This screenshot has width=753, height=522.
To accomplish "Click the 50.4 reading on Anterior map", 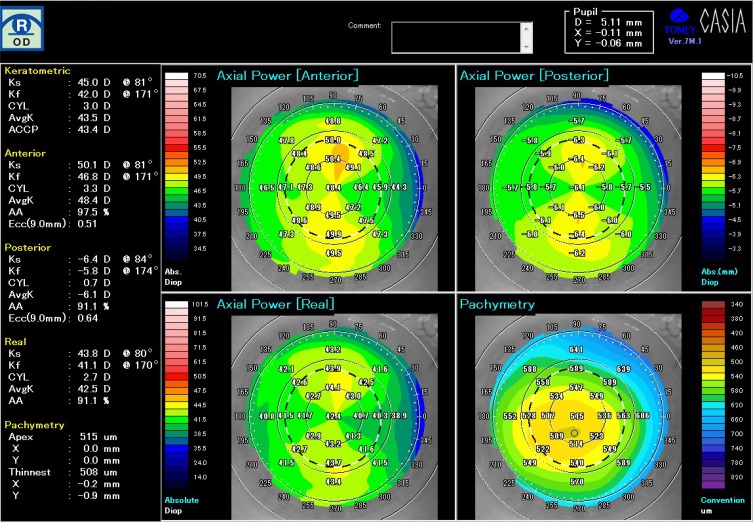I will (x=333, y=158).
